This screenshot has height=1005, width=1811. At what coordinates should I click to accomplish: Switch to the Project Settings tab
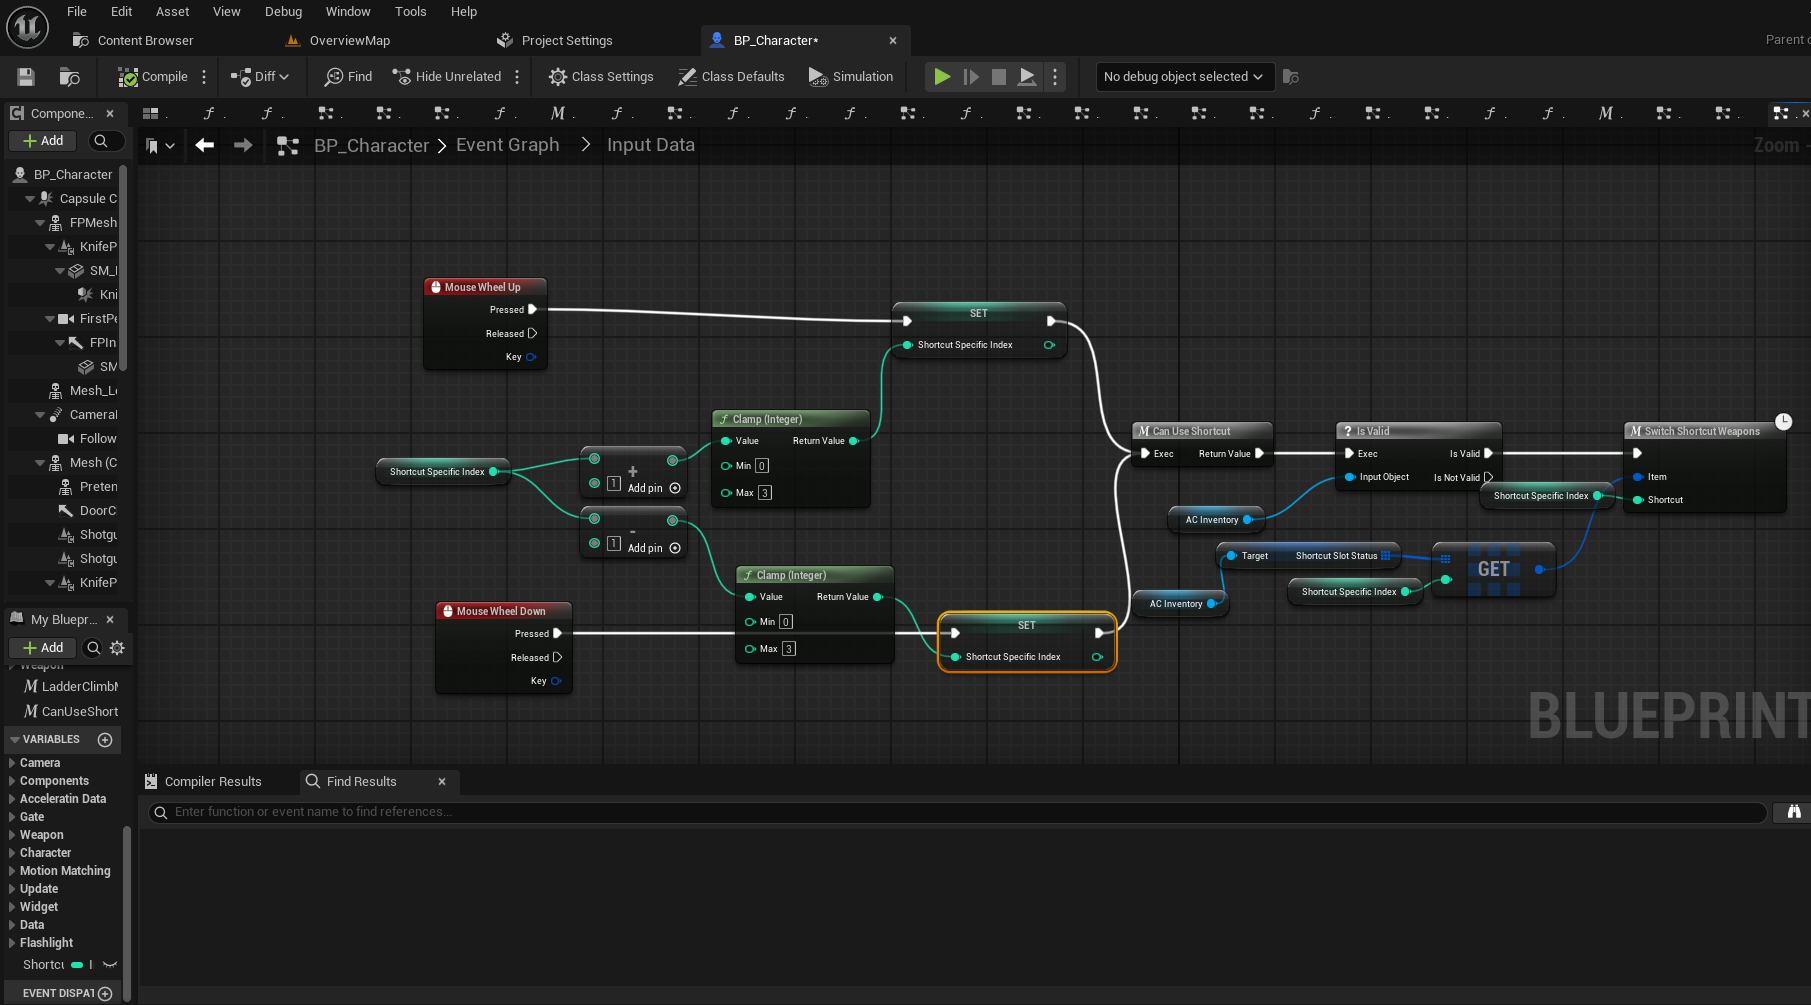click(566, 41)
